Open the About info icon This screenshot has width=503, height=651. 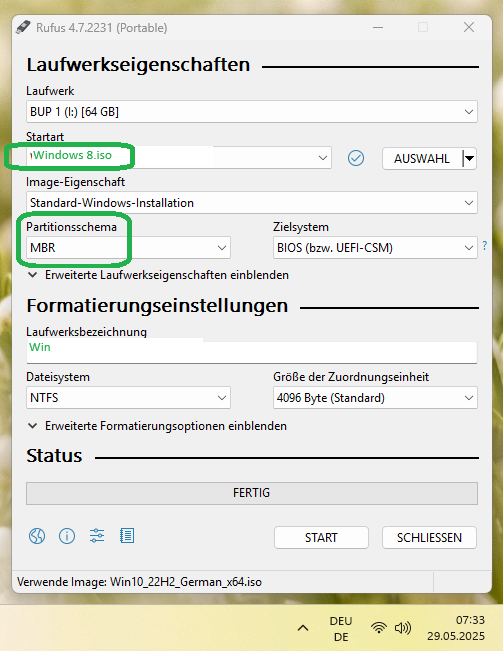tap(67, 536)
